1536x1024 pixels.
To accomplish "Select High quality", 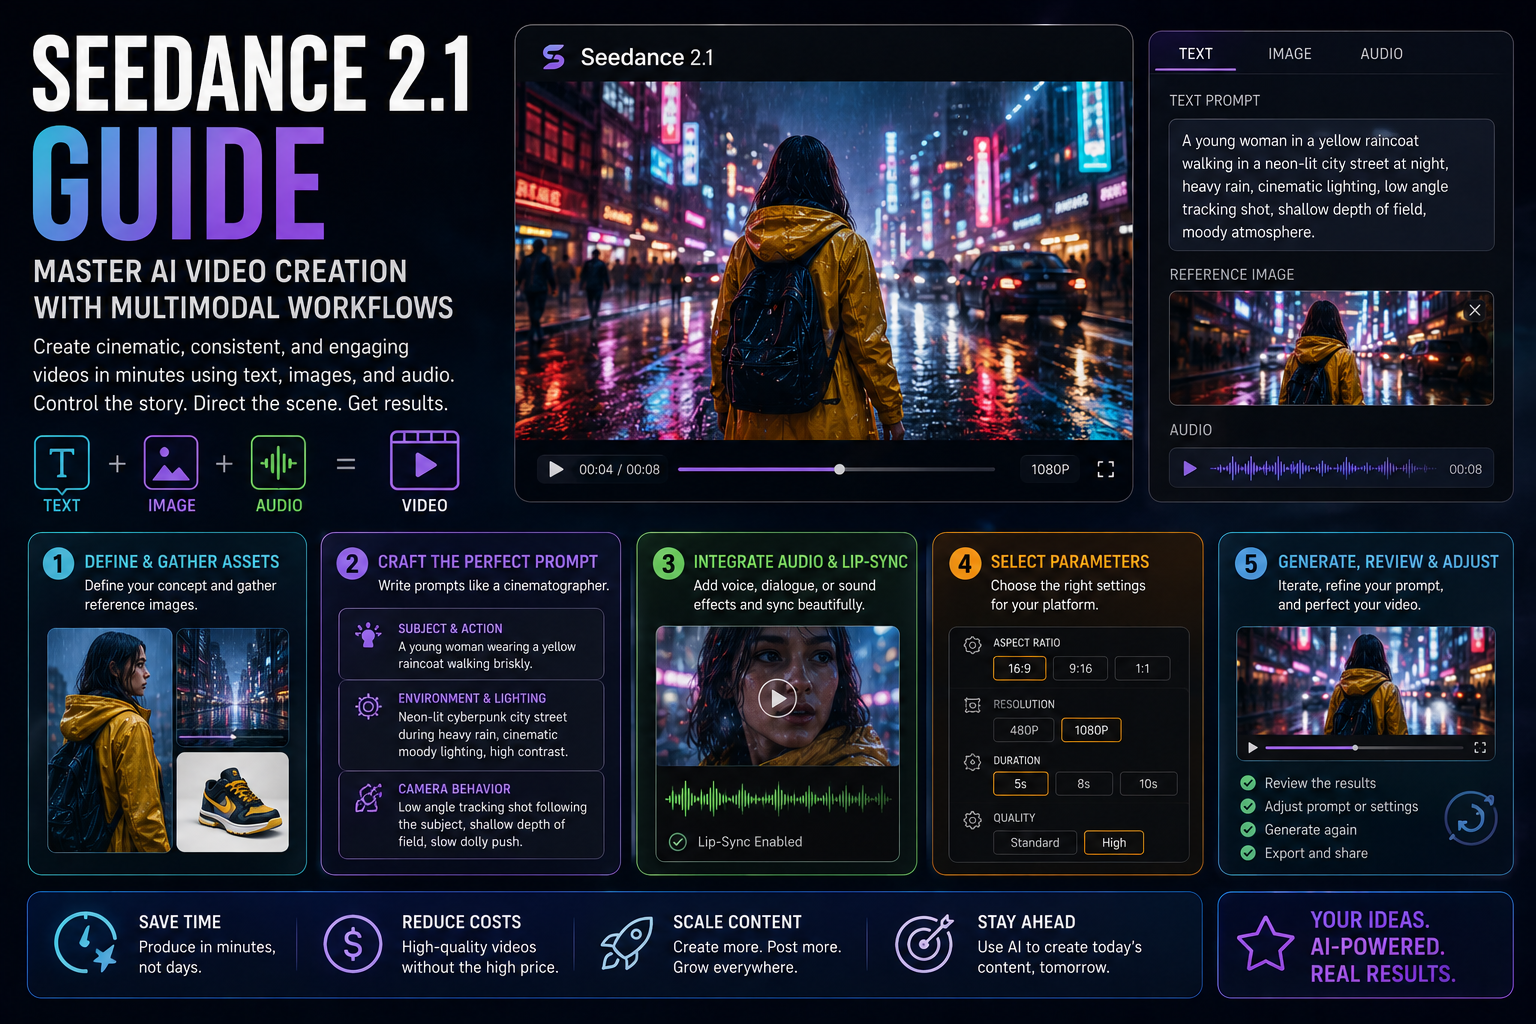I will (1114, 842).
